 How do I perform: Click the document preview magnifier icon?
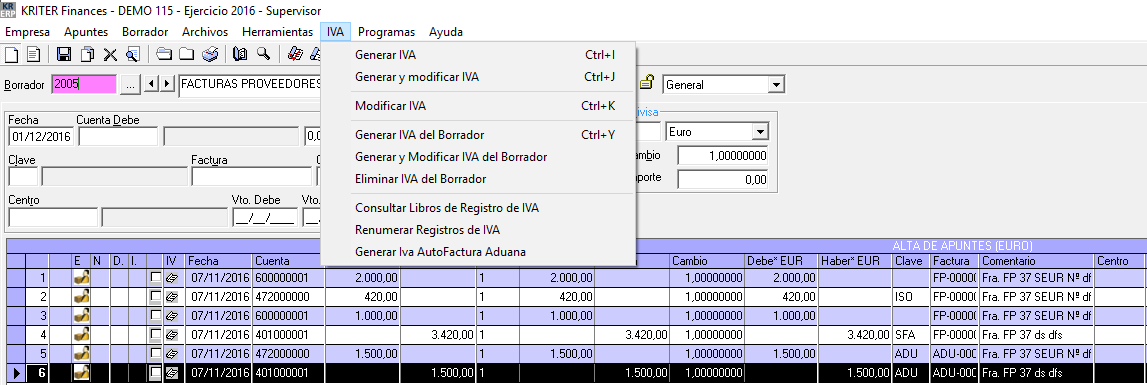click(132, 54)
